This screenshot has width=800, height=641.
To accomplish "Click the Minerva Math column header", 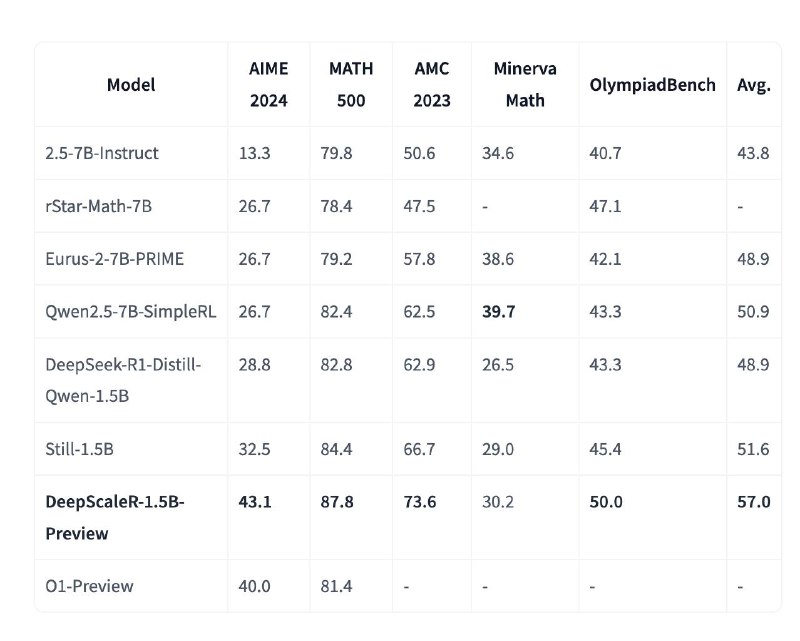I will coord(525,84).
